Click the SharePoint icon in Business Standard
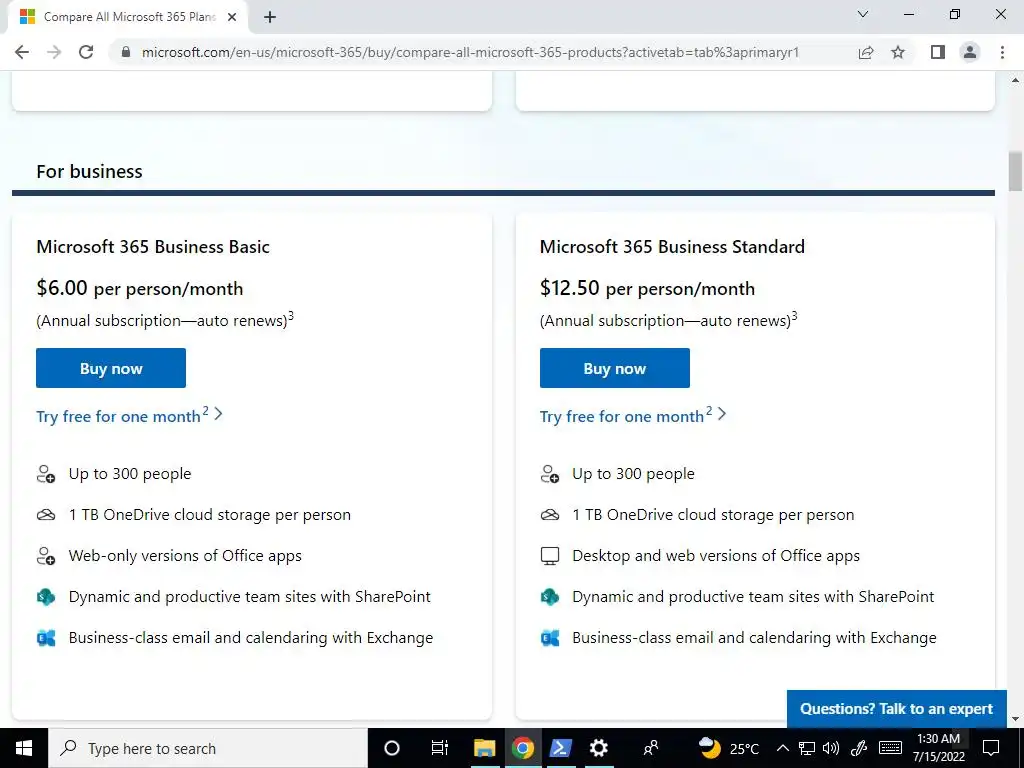The height and width of the screenshot is (768, 1024). 550,597
